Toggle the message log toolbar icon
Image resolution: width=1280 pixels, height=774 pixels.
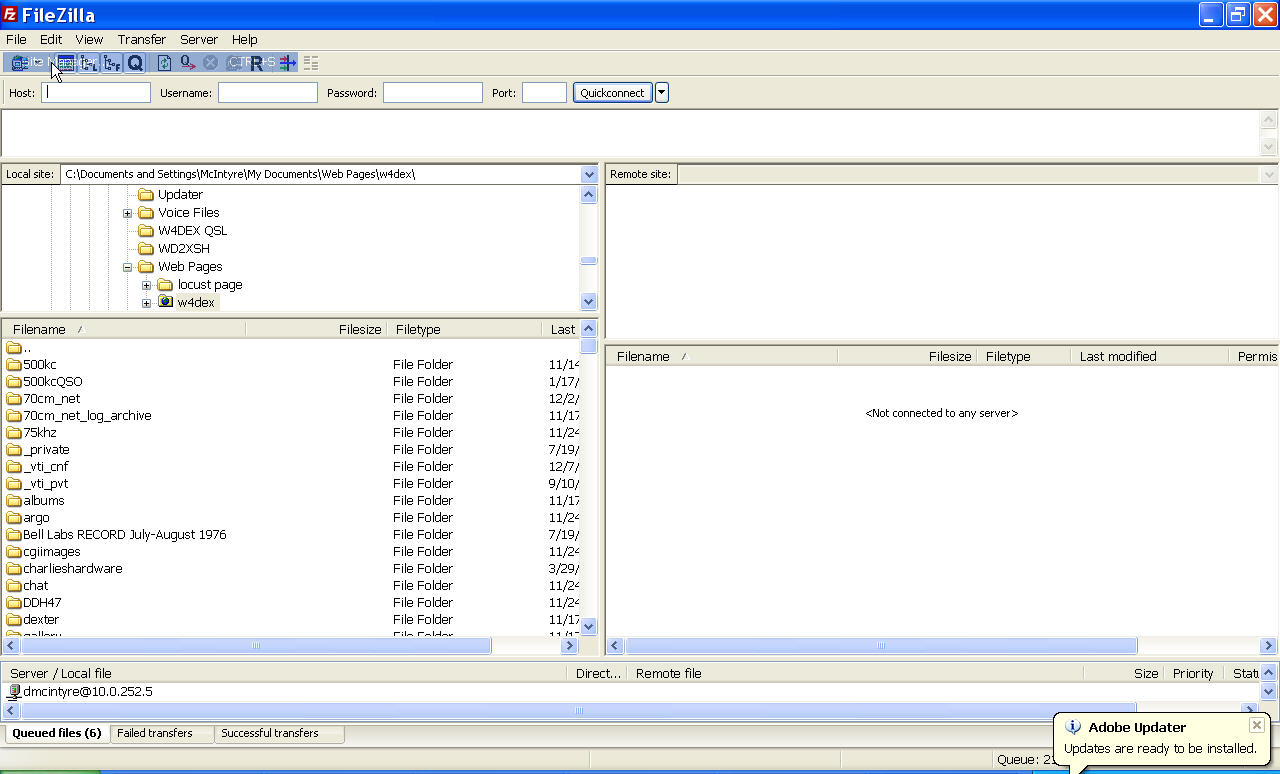(66, 63)
